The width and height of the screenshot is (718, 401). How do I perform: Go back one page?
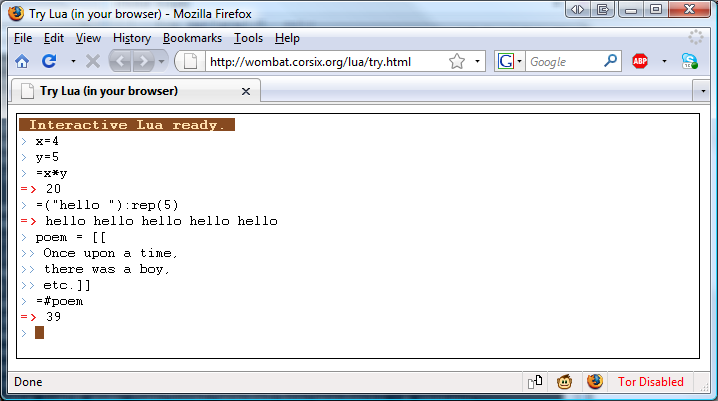120,61
